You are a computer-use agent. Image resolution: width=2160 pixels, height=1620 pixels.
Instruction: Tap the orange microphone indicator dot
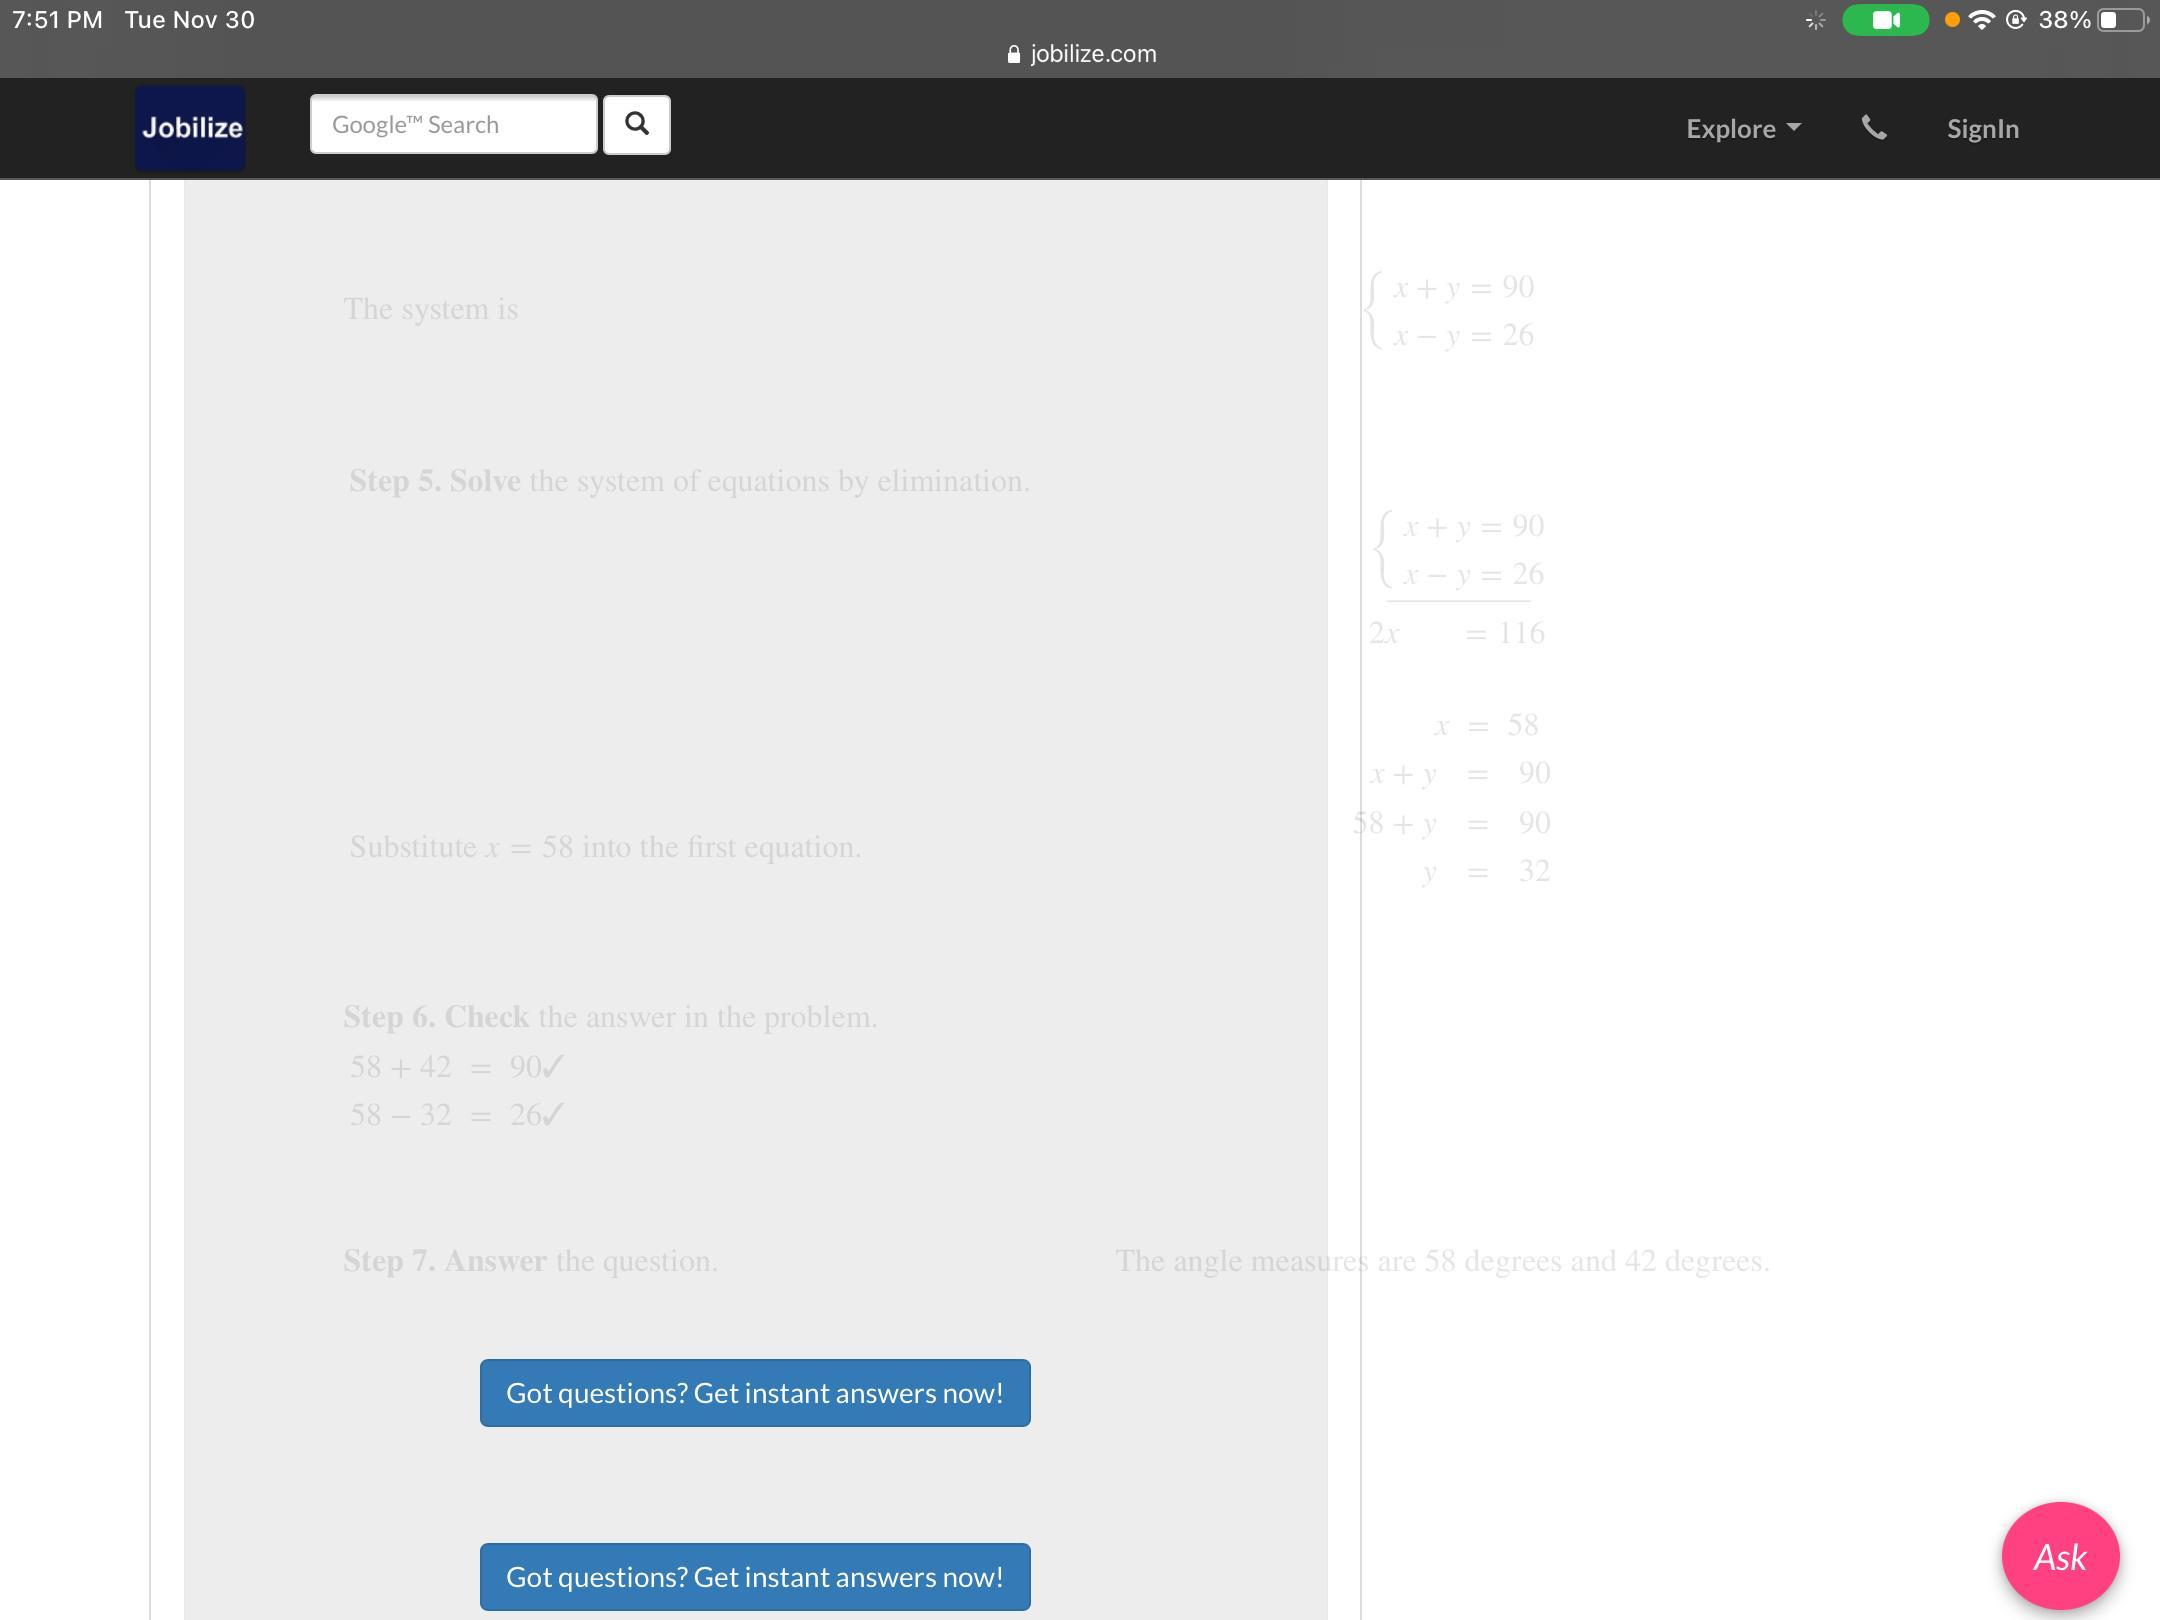pyautogui.click(x=1951, y=20)
